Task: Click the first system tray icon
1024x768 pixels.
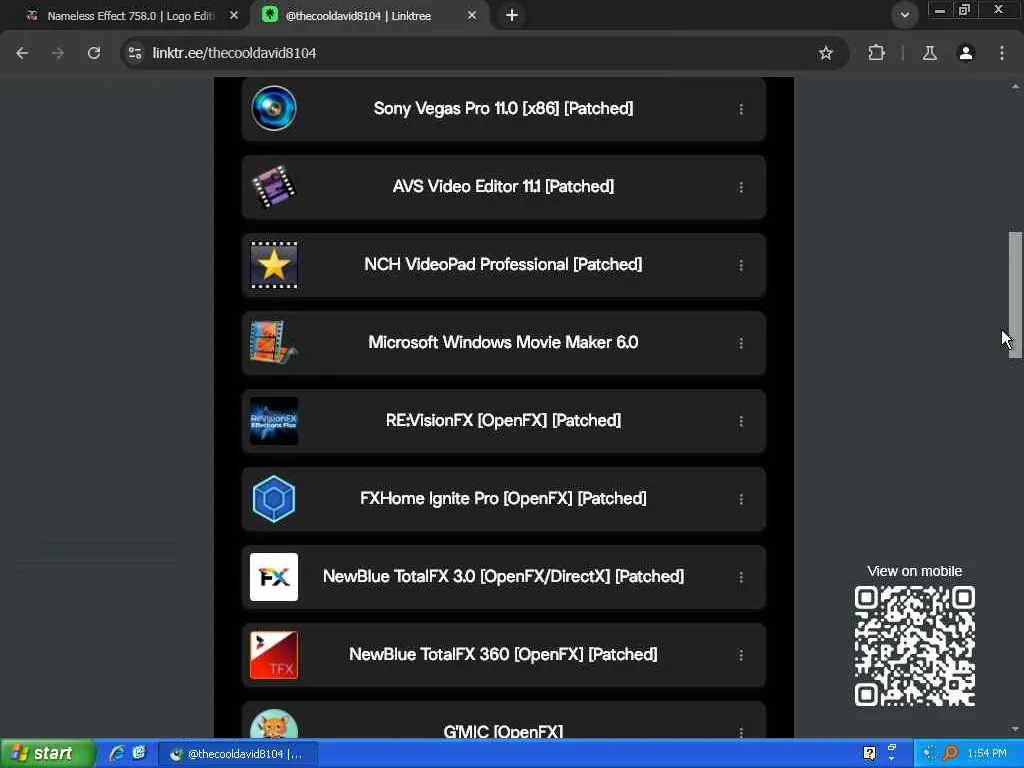Action: [x=929, y=754]
